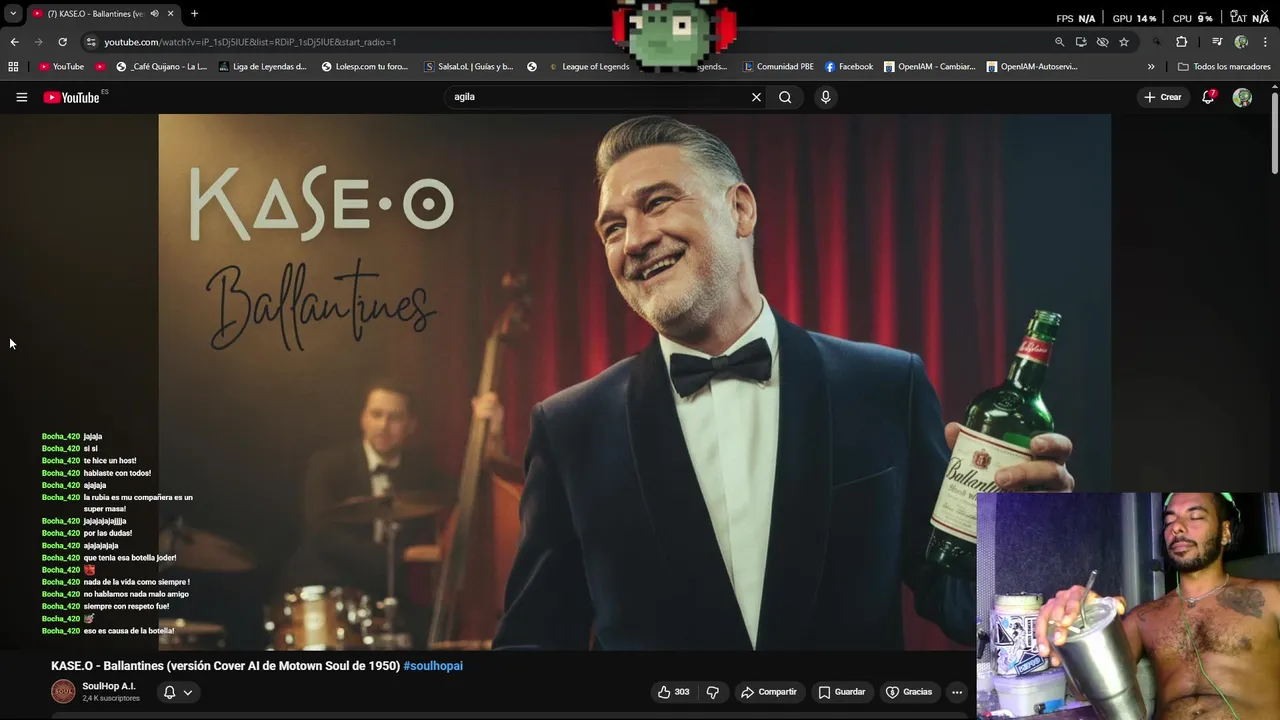This screenshot has height=720, width=1280.
Task: View site information icon in address bar
Action: pos(91,42)
